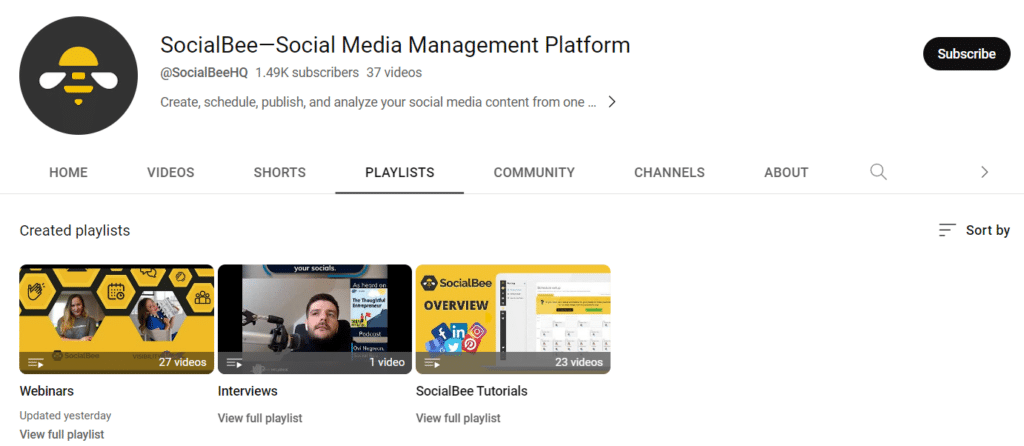Image resolution: width=1024 pixels, height=446 pixels.
Task: Click the 23 videos overlay label
Action: click(579, 362)
